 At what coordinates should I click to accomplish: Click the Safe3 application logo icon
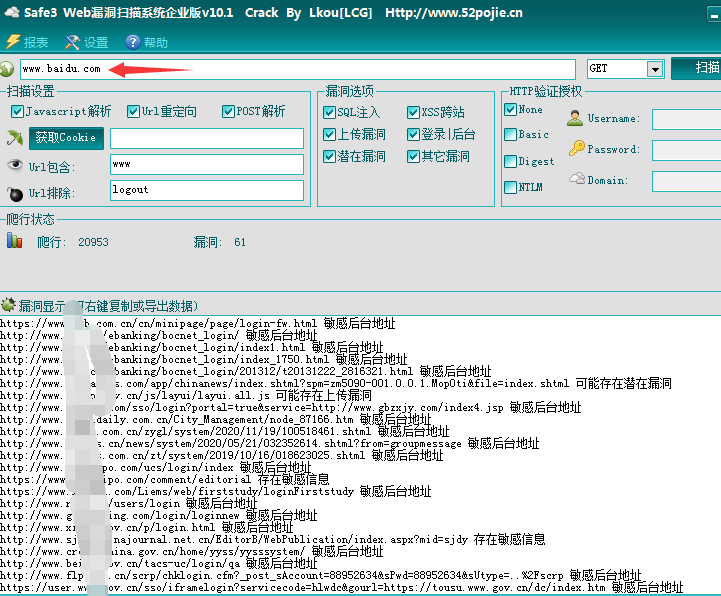[12, 12]
